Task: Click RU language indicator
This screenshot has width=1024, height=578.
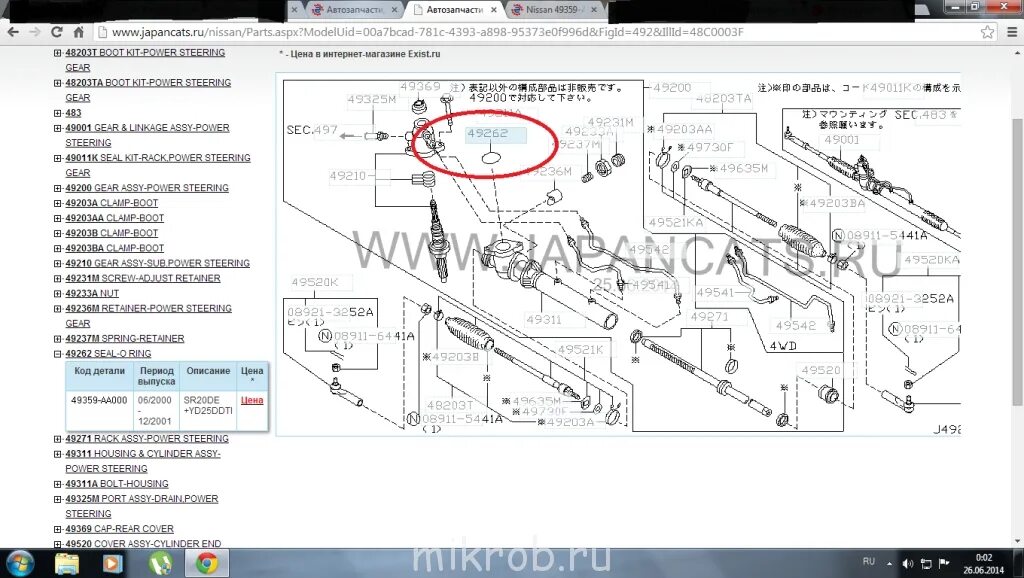Action: tap(869, 562)
